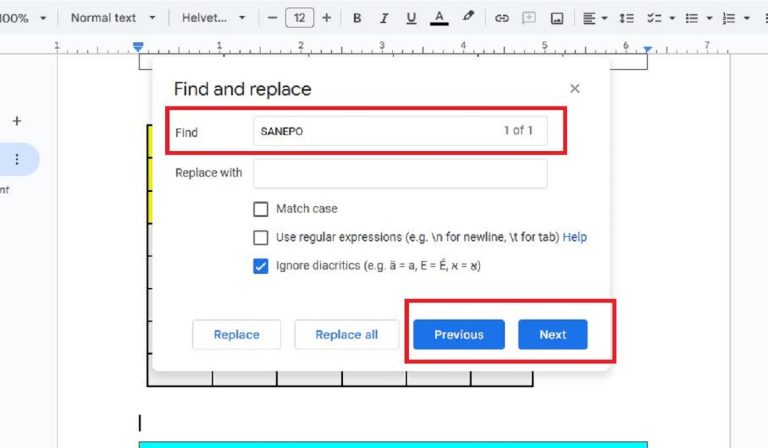Click the checklist icon
768x448 pixels.
(654, 18)
